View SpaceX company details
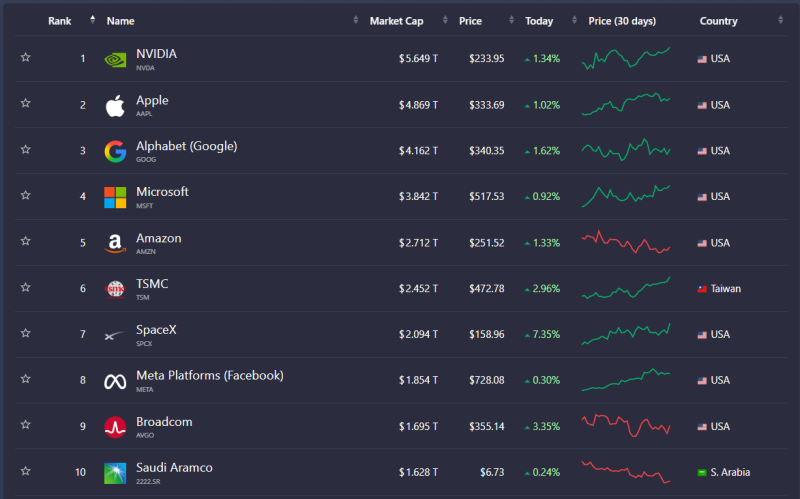This screenshot has height=499, width=800. pyautogui.click(x=156, y=330)
